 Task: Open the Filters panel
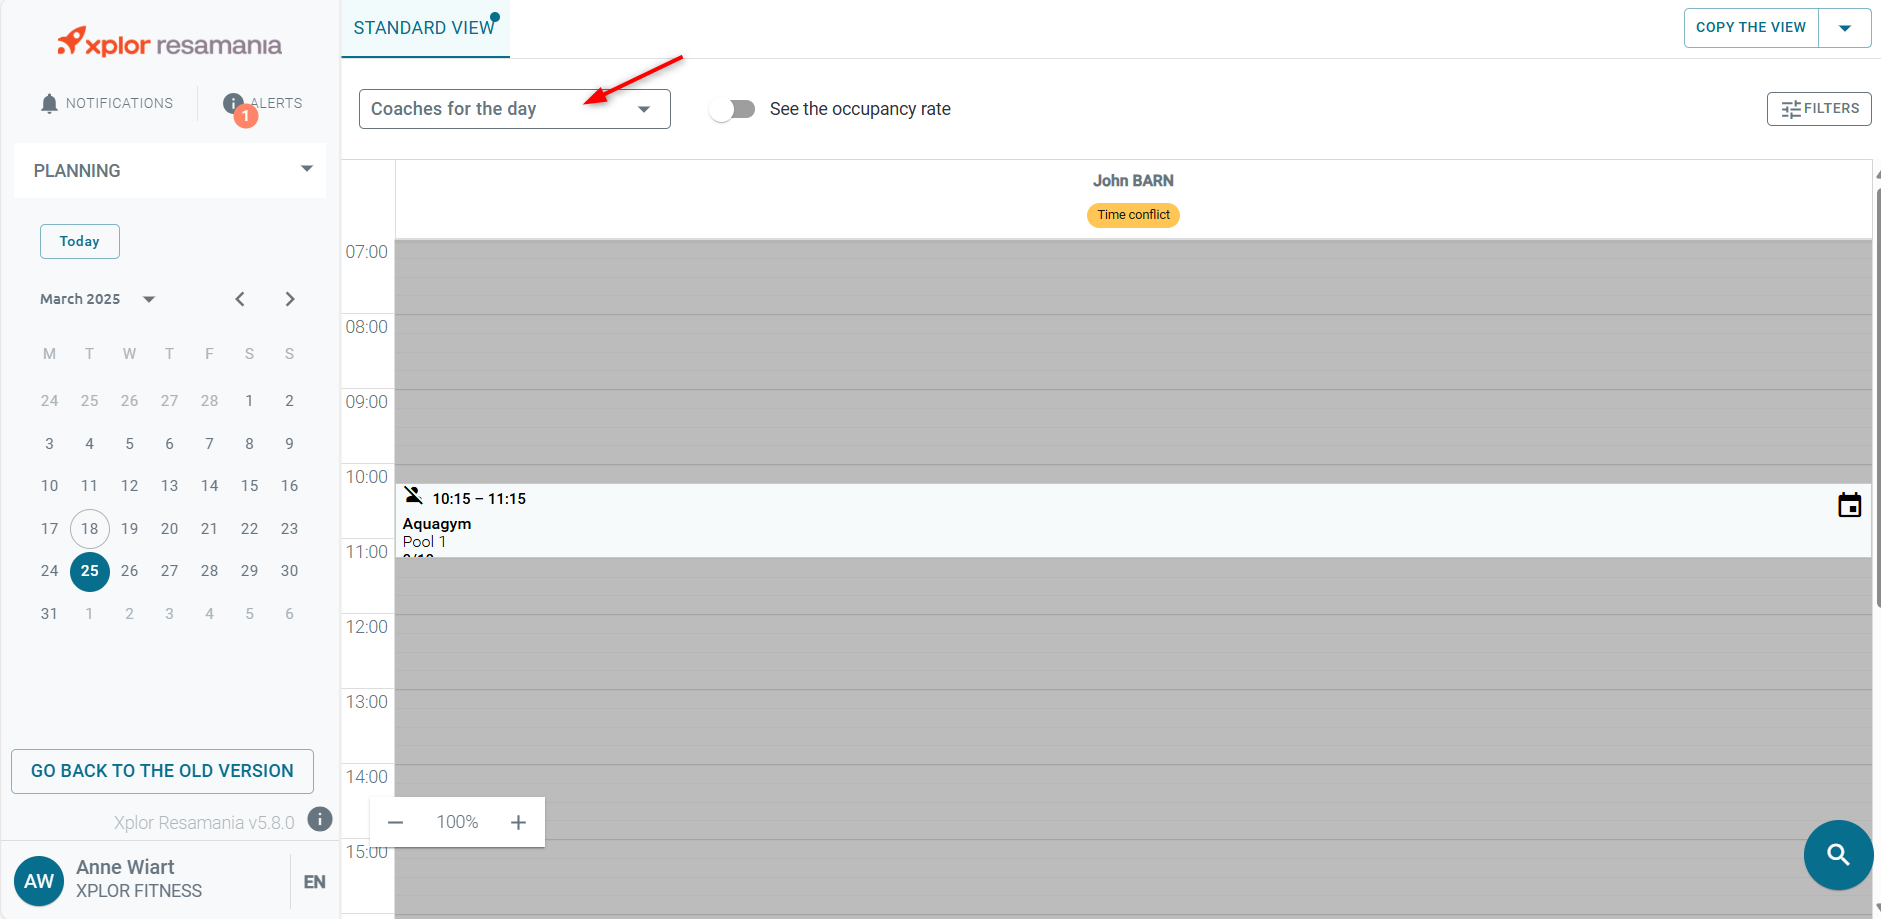[x=1818, y=109]
